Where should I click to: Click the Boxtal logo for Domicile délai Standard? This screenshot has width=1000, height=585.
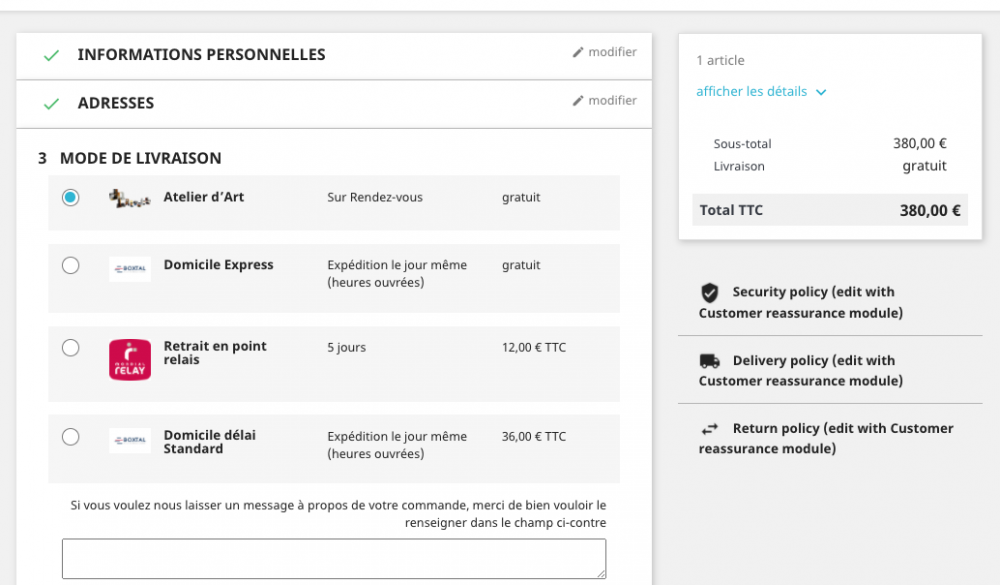point(130,440)
